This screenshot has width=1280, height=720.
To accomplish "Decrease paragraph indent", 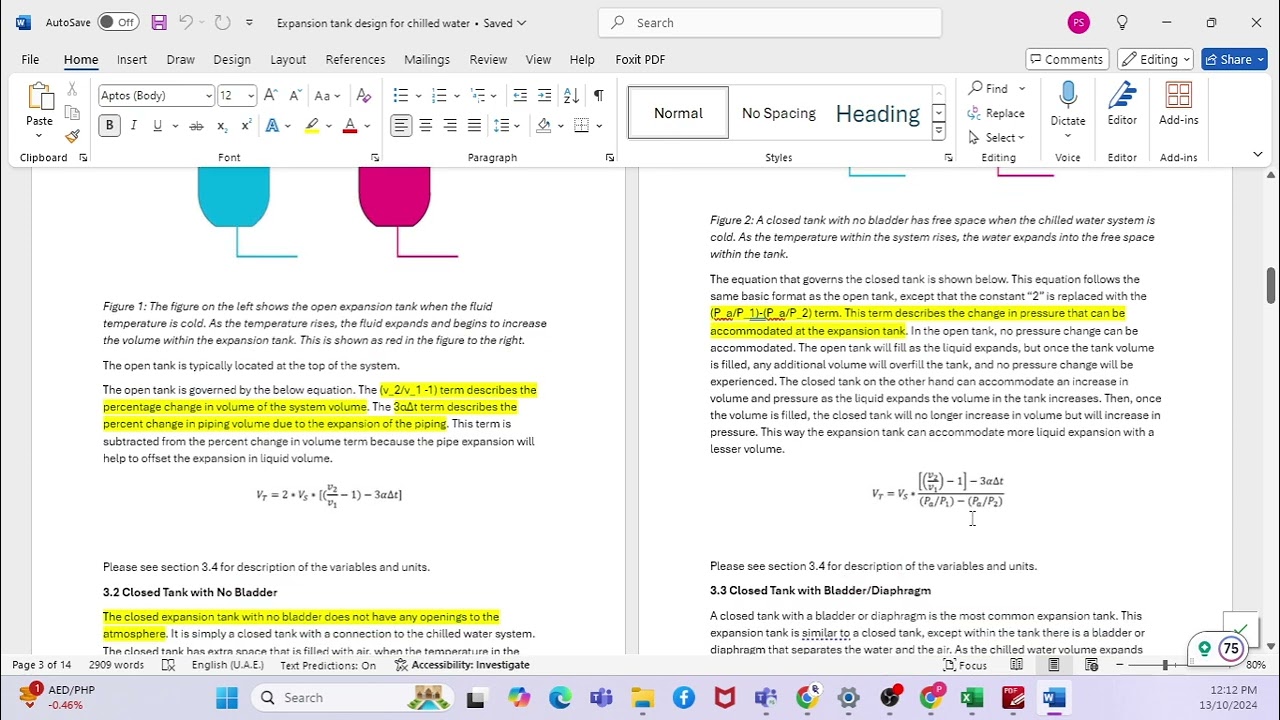I will tap(520, 95).
